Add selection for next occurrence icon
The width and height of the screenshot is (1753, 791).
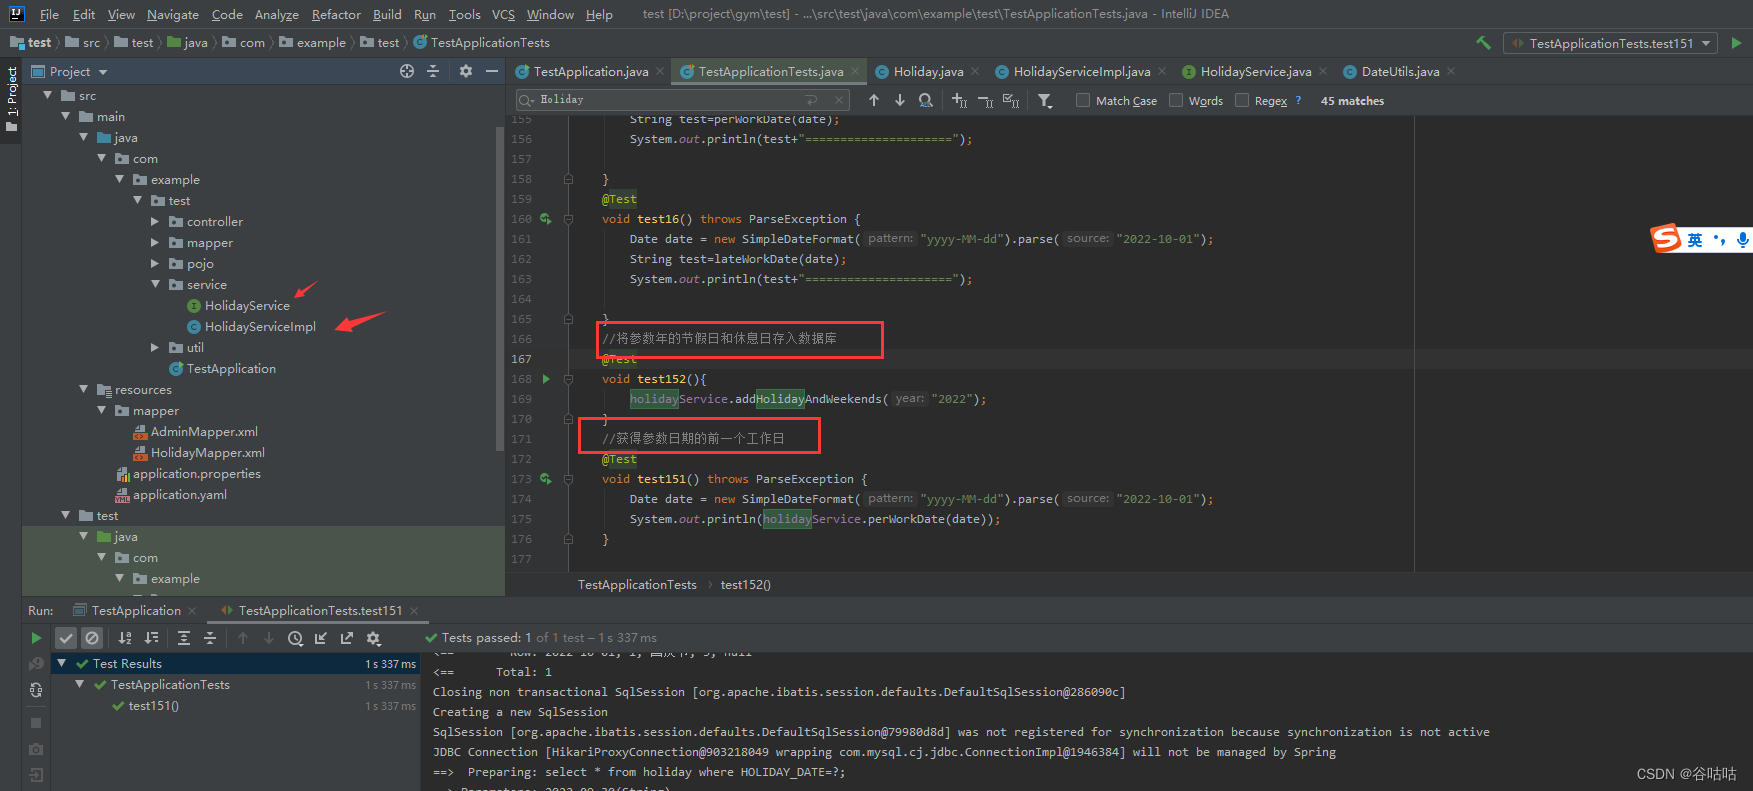point(960,100)
